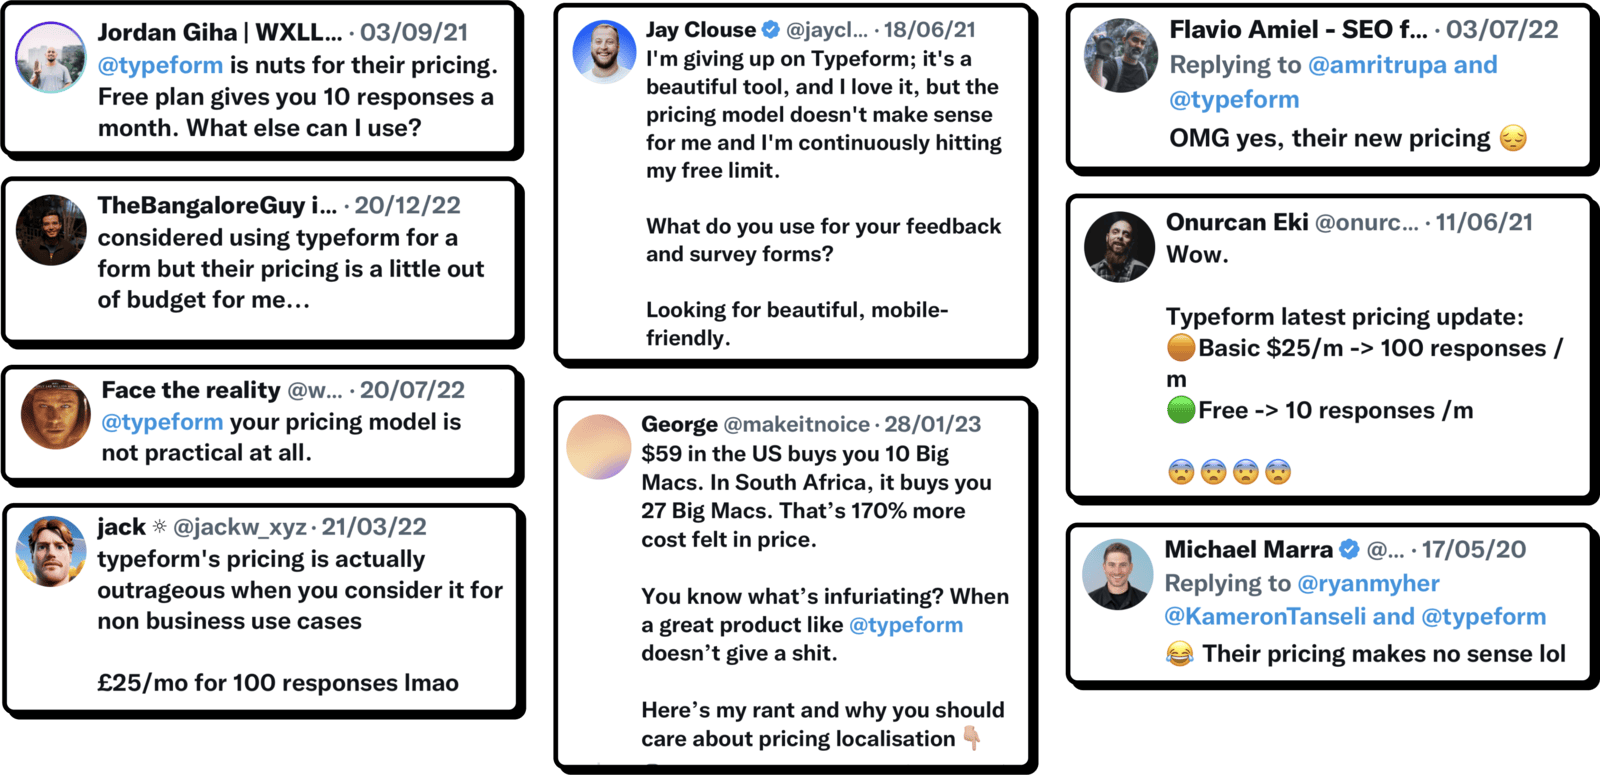Open Flavio Amiel's profile avatar
1600x775 pixels.
pos(1121,56)
